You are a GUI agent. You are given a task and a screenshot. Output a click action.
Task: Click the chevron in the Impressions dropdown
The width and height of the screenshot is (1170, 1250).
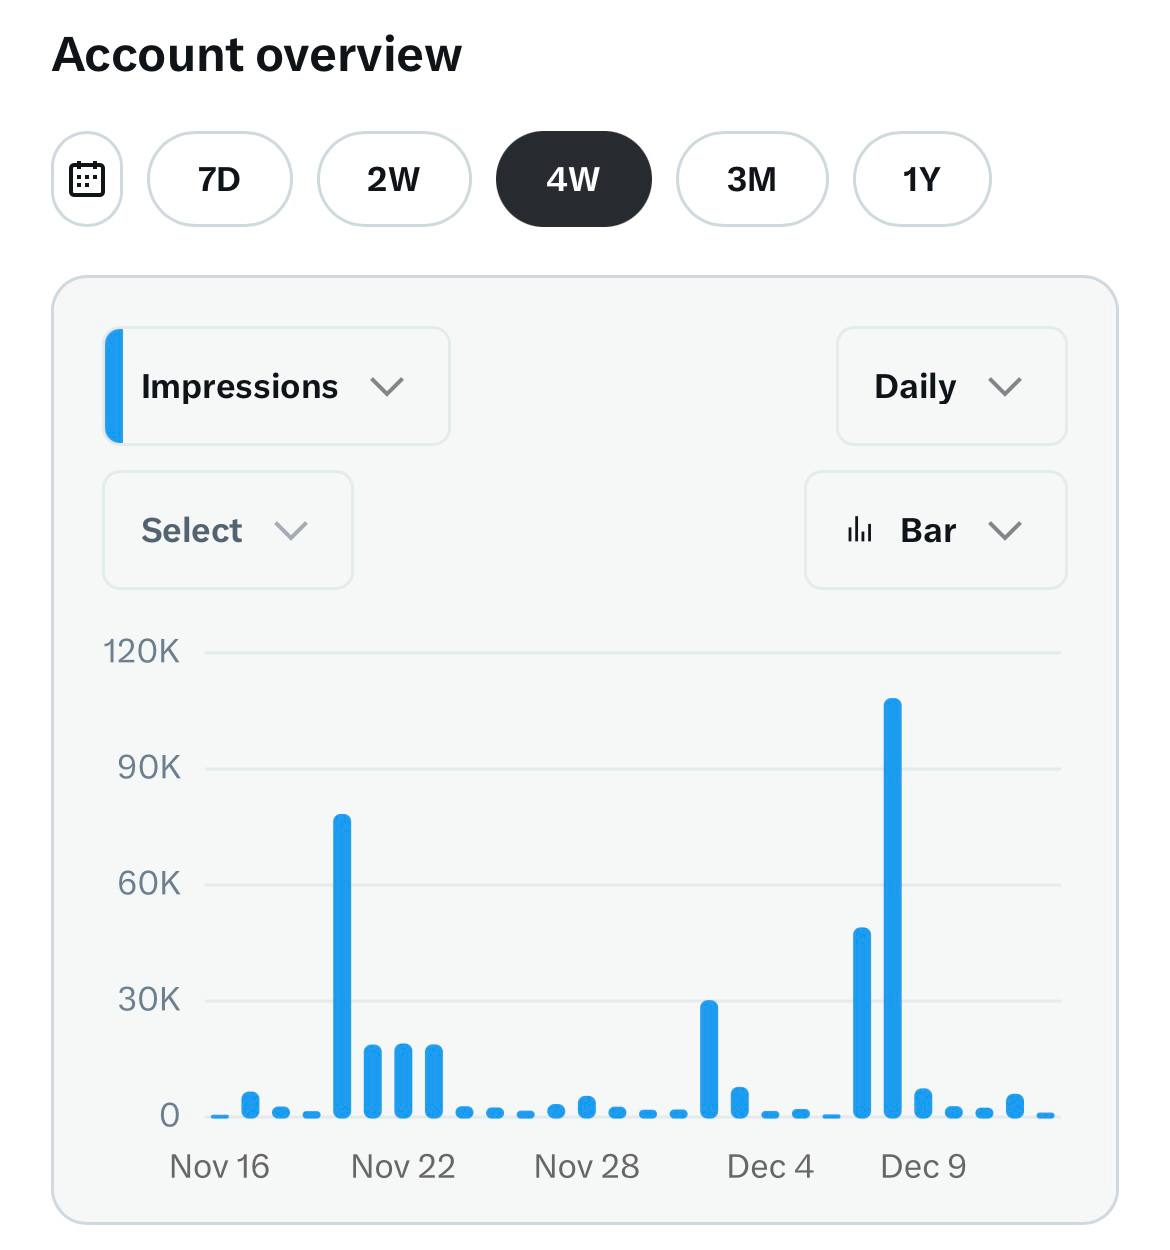(x=387, y=387)
